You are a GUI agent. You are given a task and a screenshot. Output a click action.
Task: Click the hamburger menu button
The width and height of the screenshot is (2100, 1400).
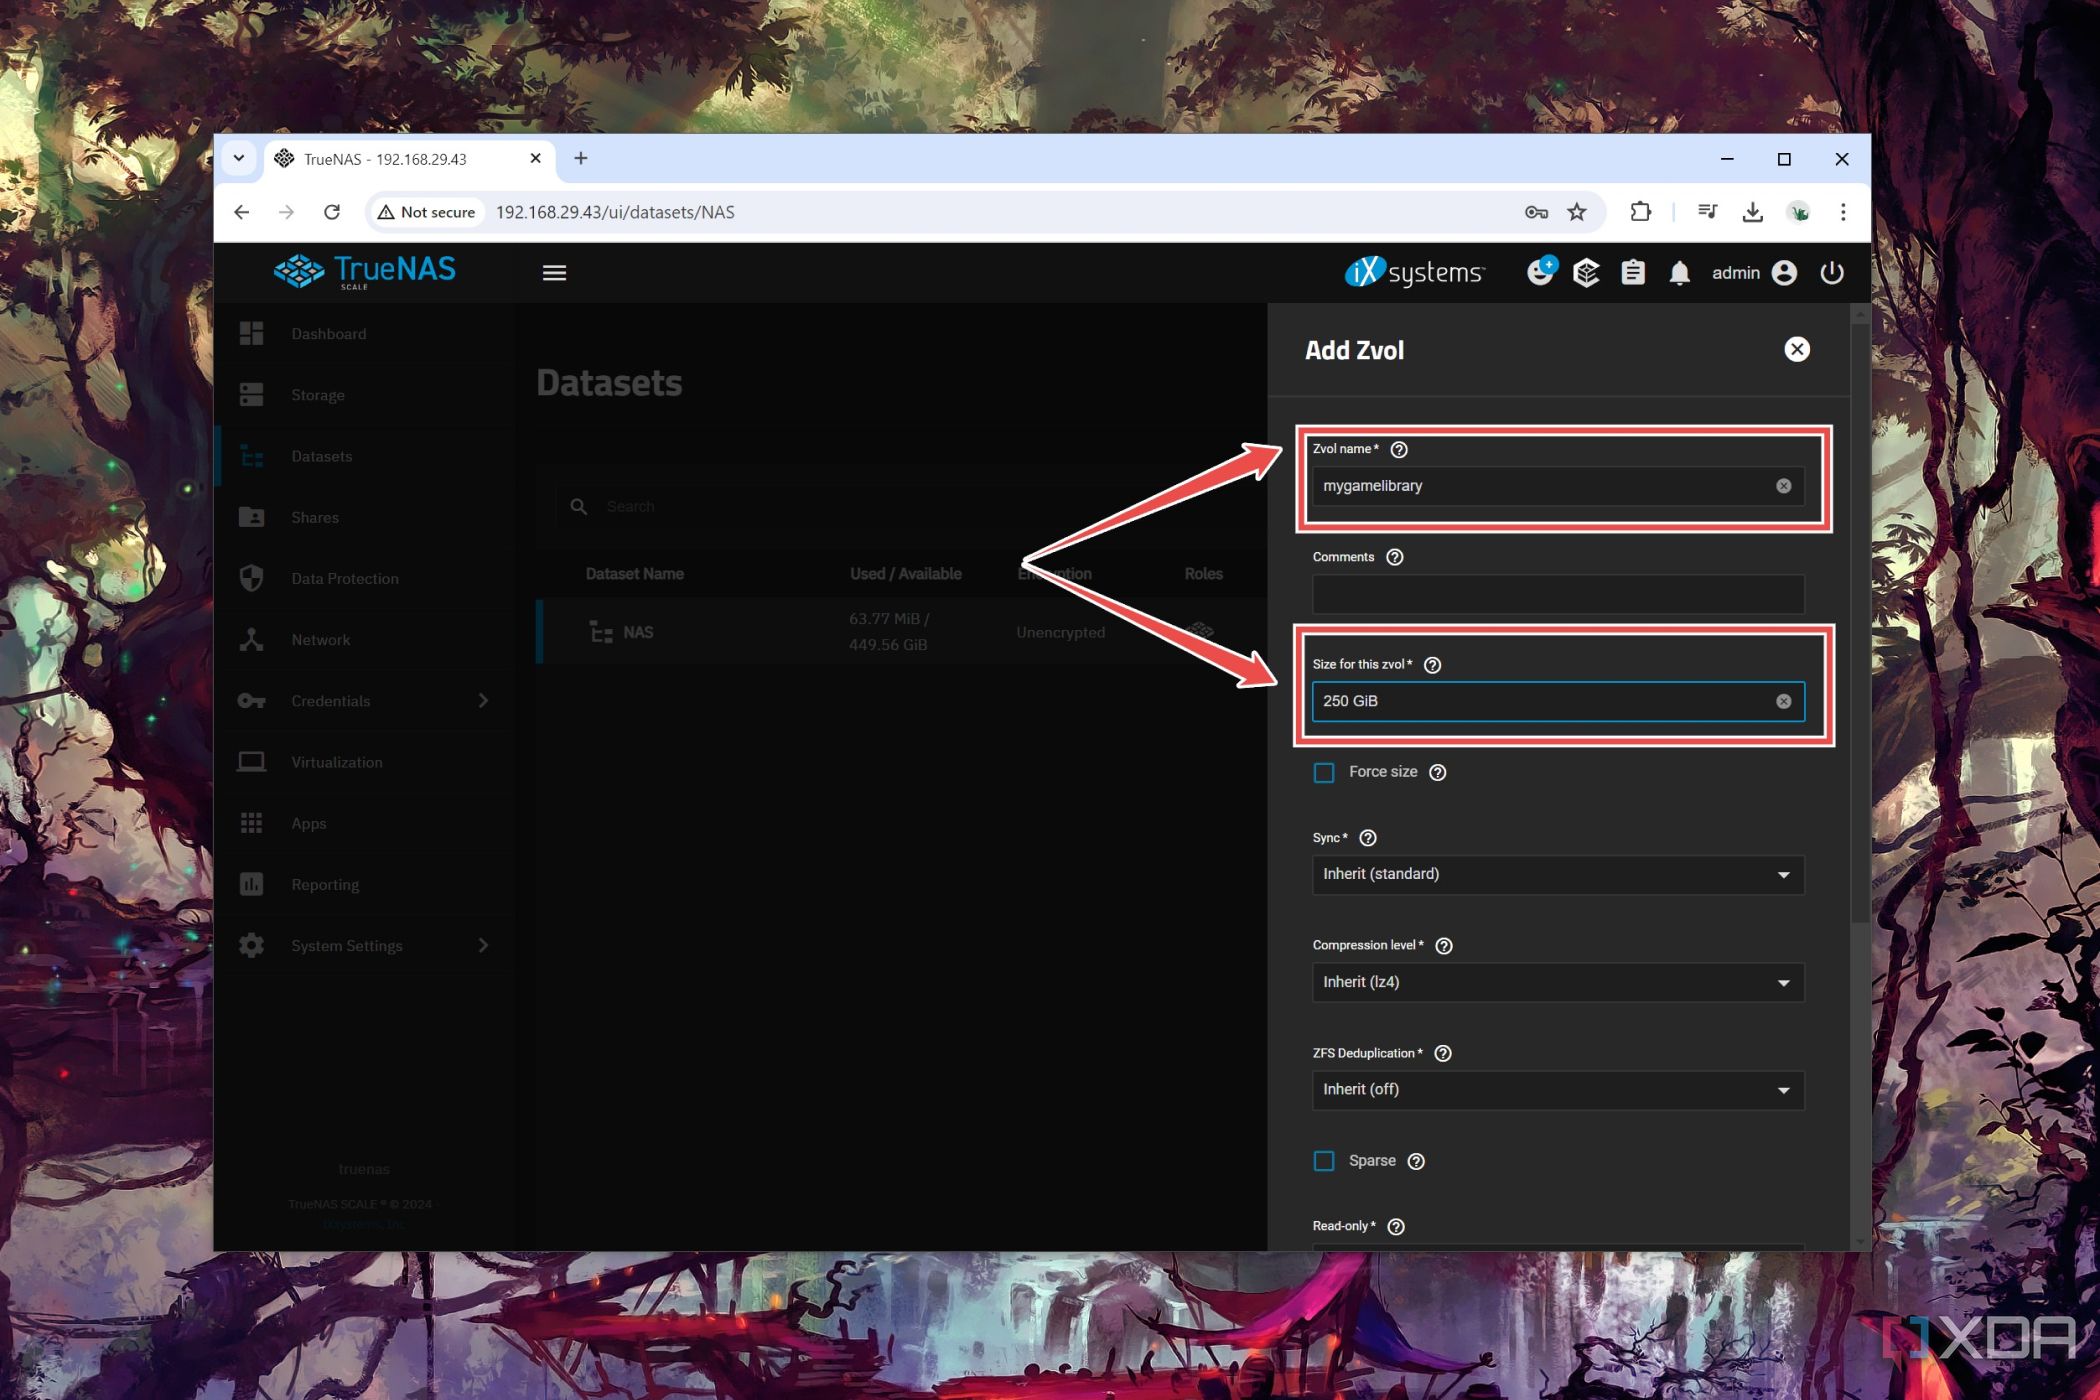(x=553, y=272)
